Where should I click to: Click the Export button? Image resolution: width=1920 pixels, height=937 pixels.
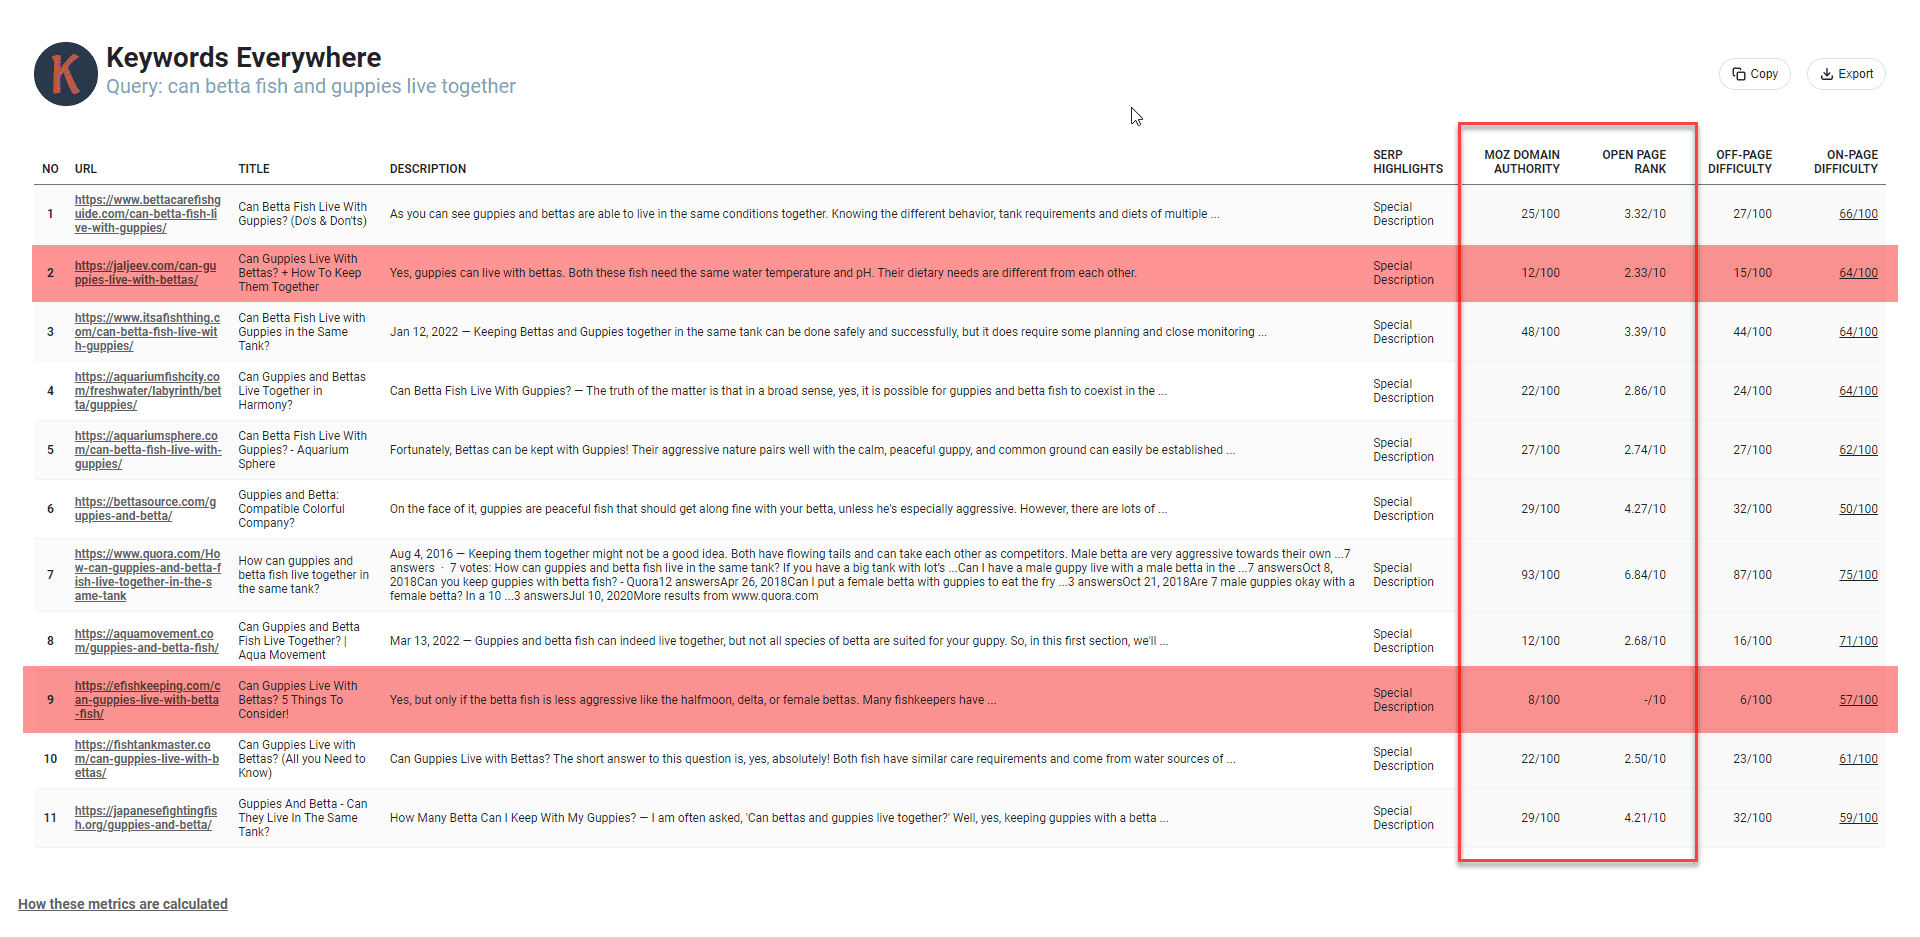tap(1846, 74)
